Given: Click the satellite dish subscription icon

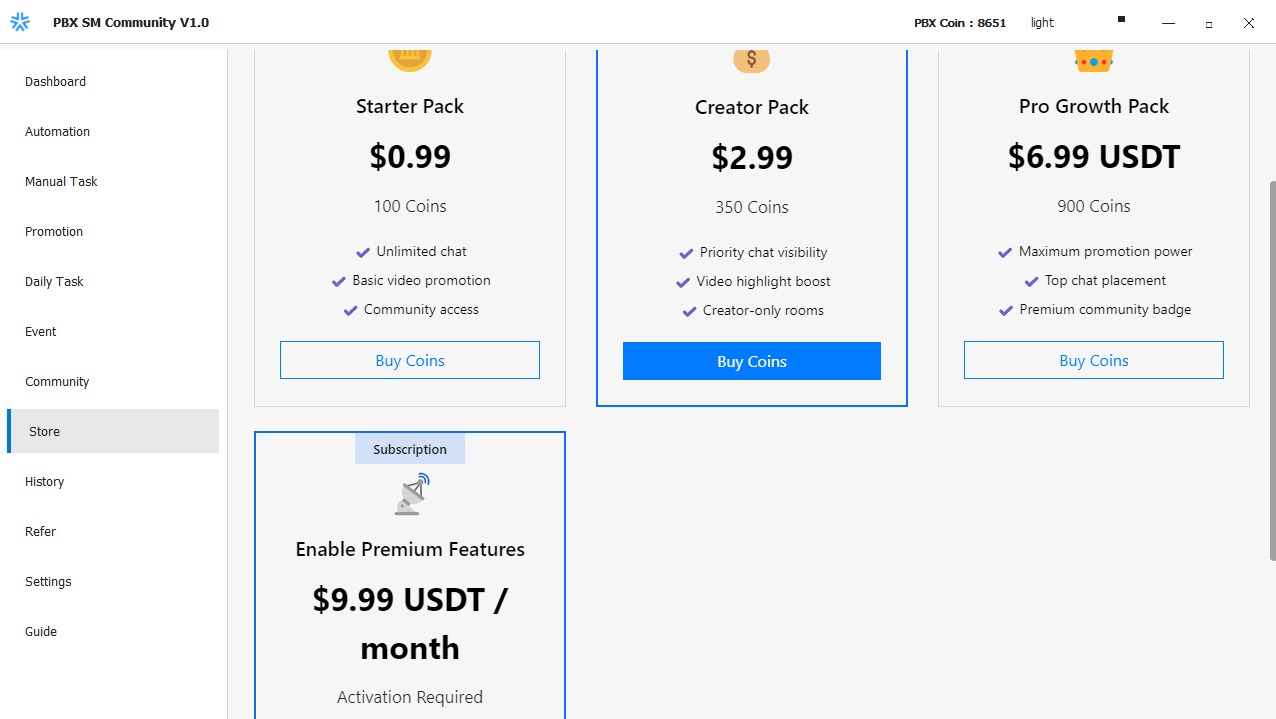Looking at the screenshot, I should point(411,495).
